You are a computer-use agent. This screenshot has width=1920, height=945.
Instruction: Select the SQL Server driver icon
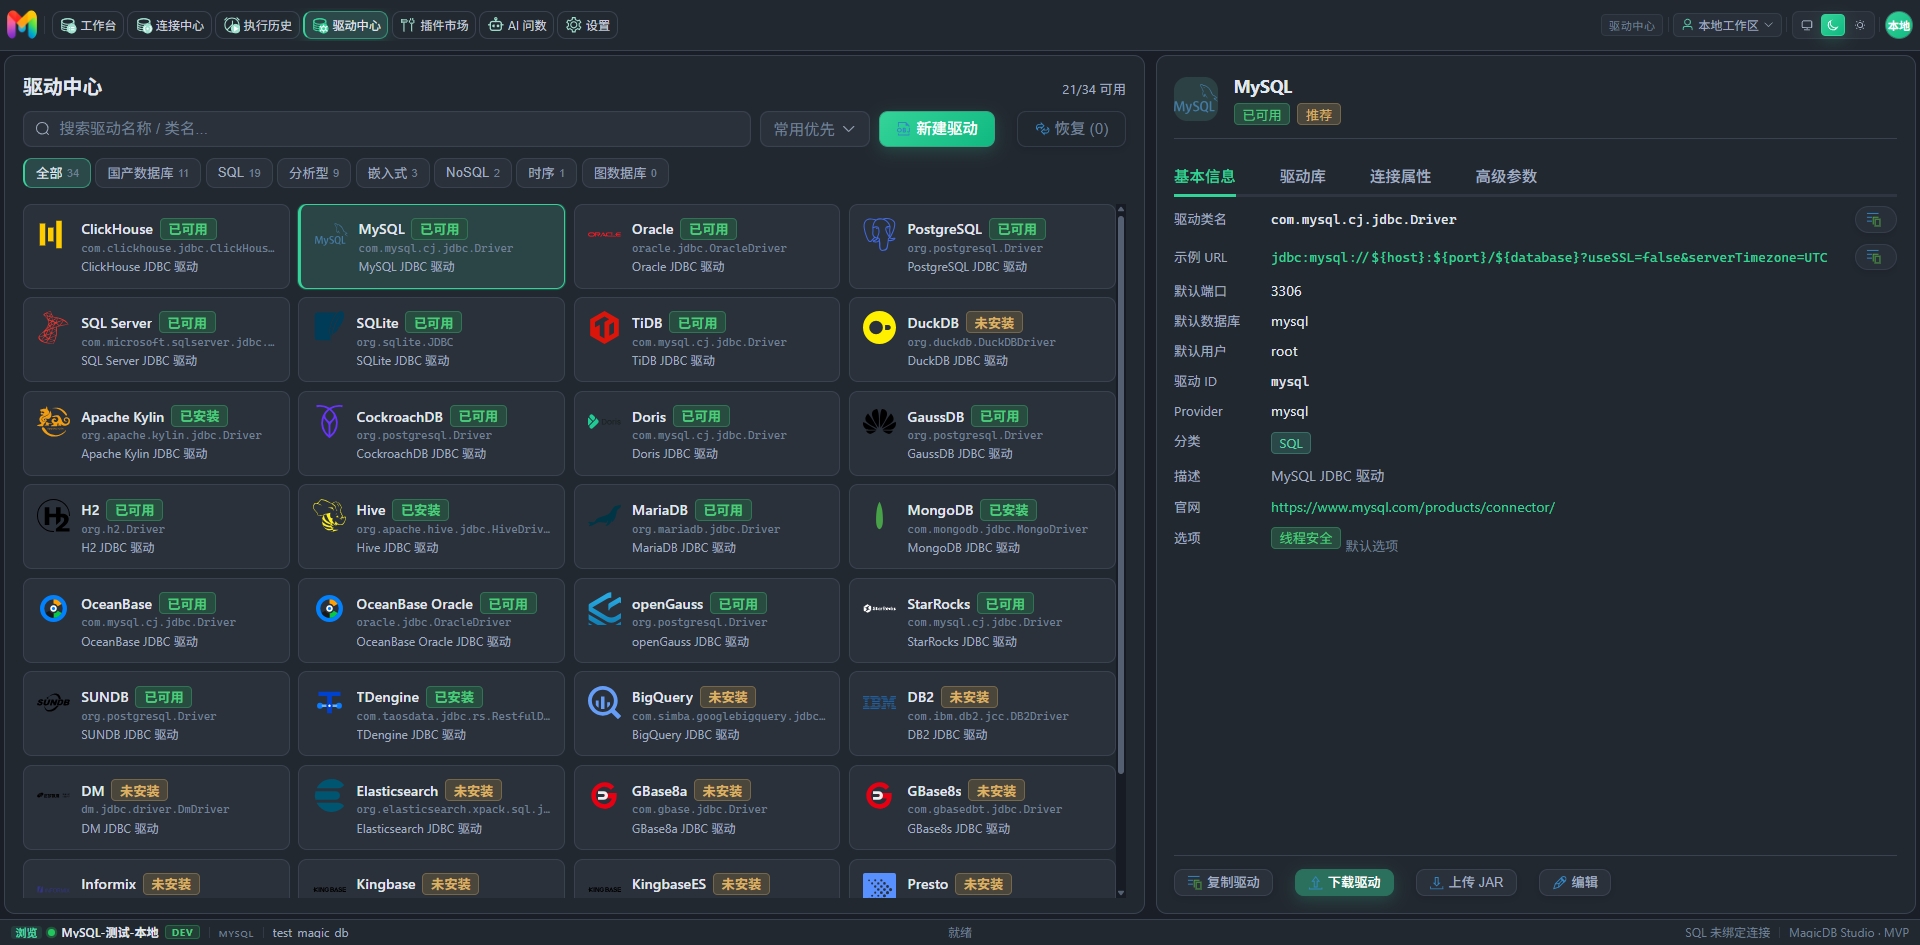pos(53,328)
